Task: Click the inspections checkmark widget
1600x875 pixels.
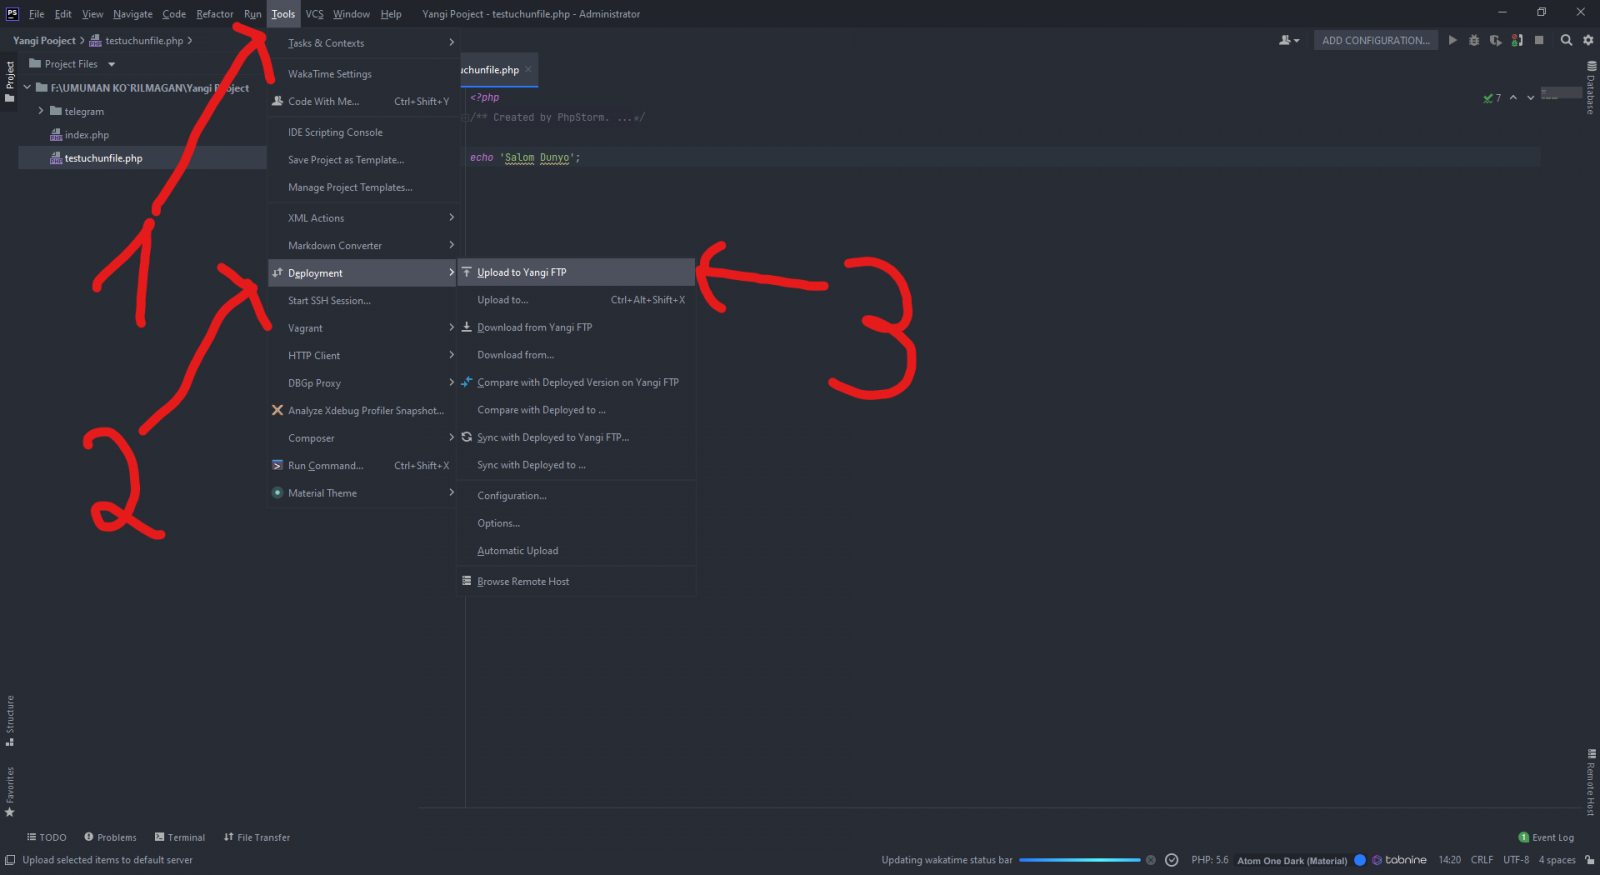Action: tap(1492, 97)
